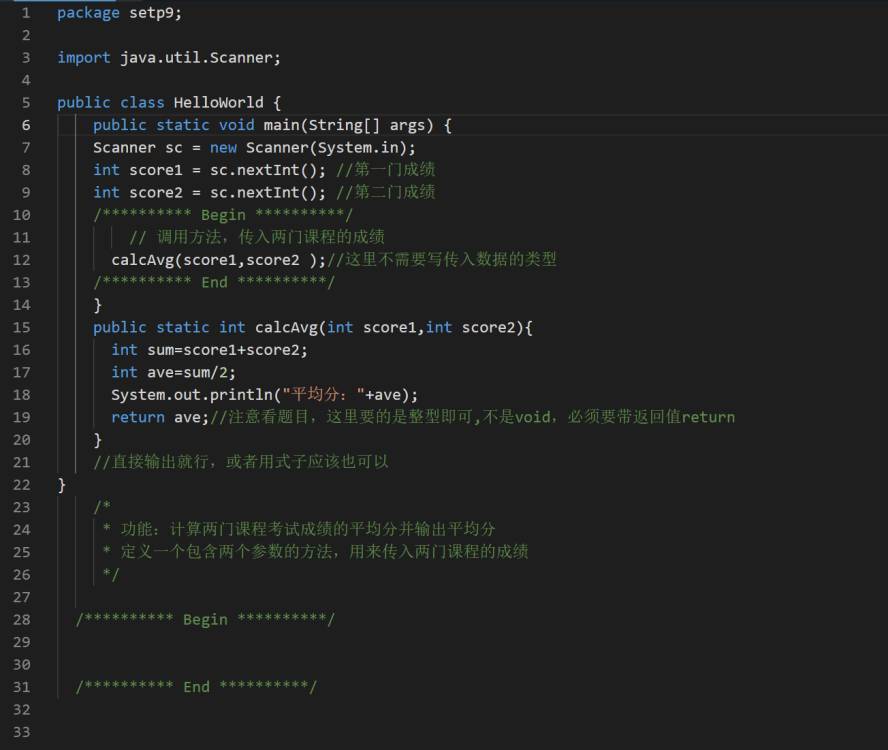Click line number 15 in the gutter
Viewport: 888px width, 750px height.
pyautogui.click(x=22, y=327)
